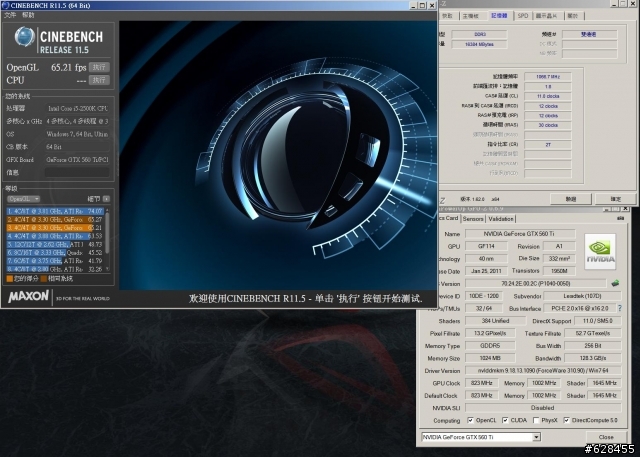
Task: Select ranking row 3 scoring 65.21
Action: [55, 228]
